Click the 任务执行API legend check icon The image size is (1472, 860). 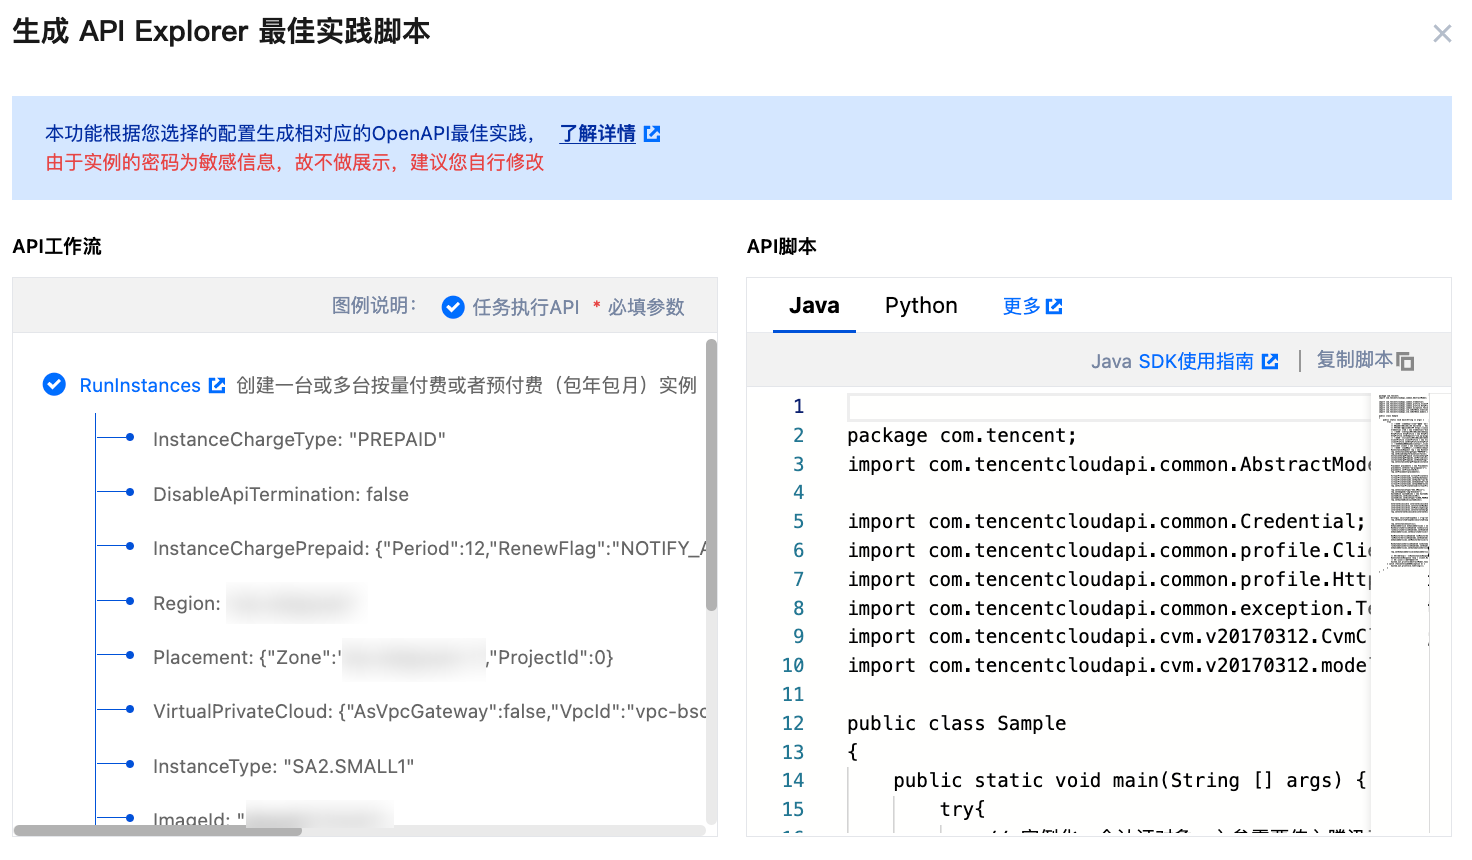click(453, 307)
